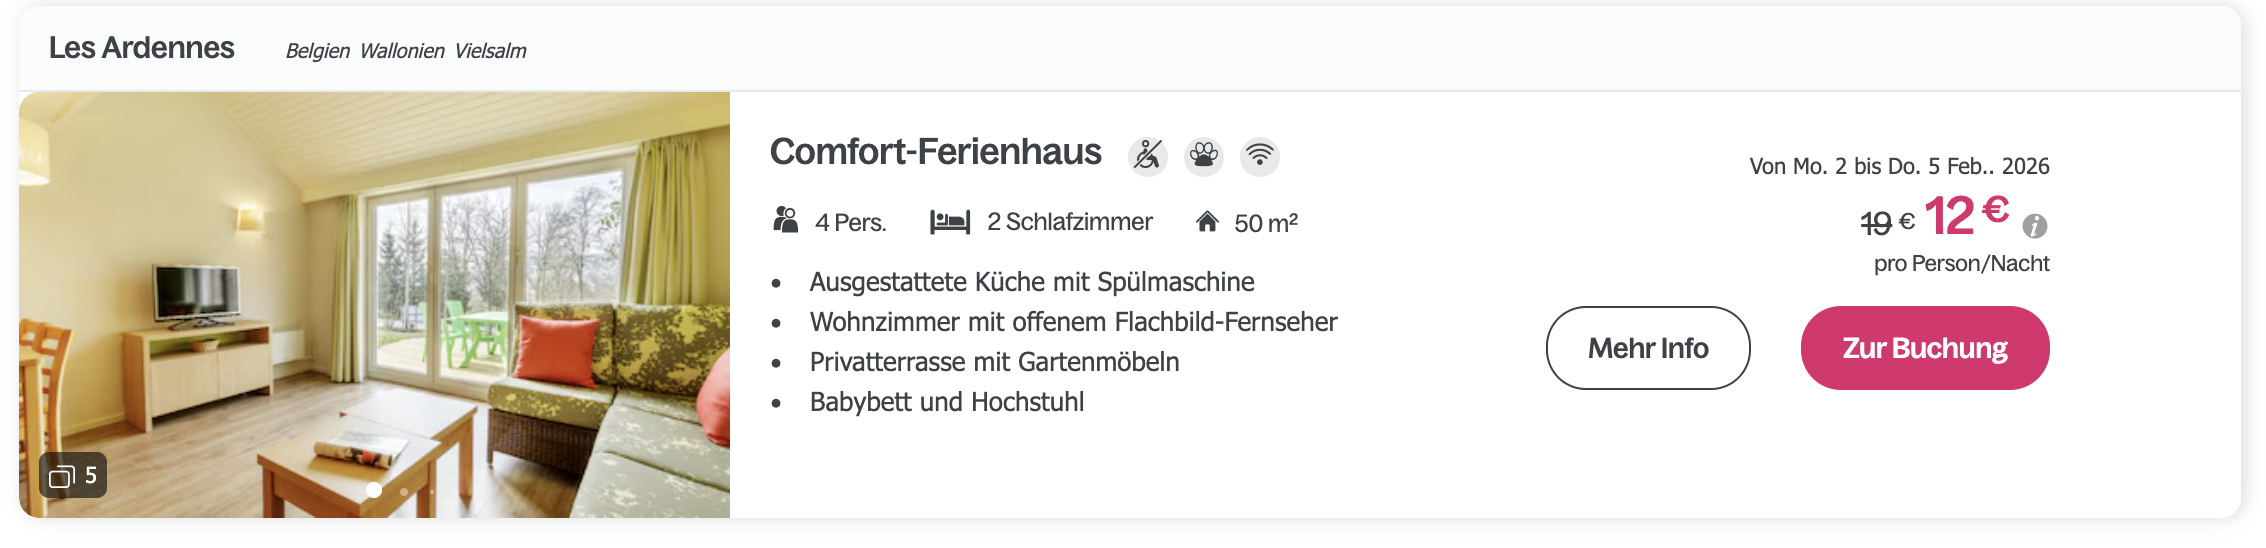
Task: Click the wheelchair accessibility icon
Action: click(1148, 156)
